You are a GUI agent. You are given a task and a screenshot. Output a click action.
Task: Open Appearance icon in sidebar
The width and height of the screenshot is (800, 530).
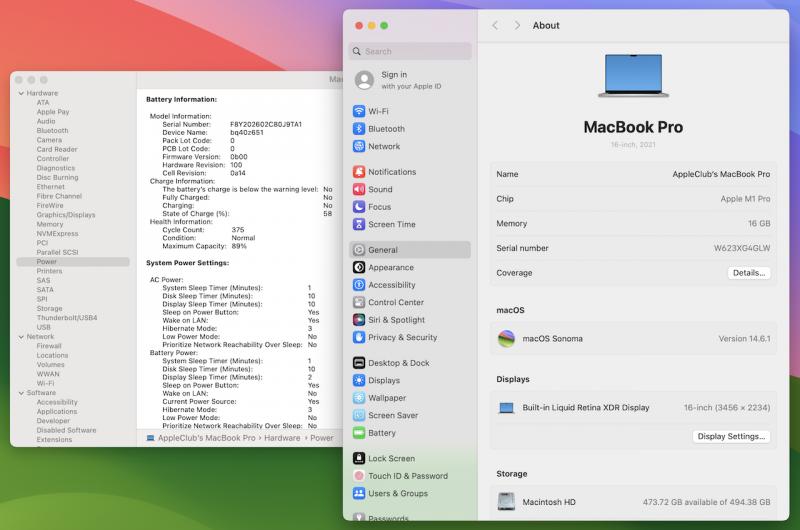tap(359, 267)
